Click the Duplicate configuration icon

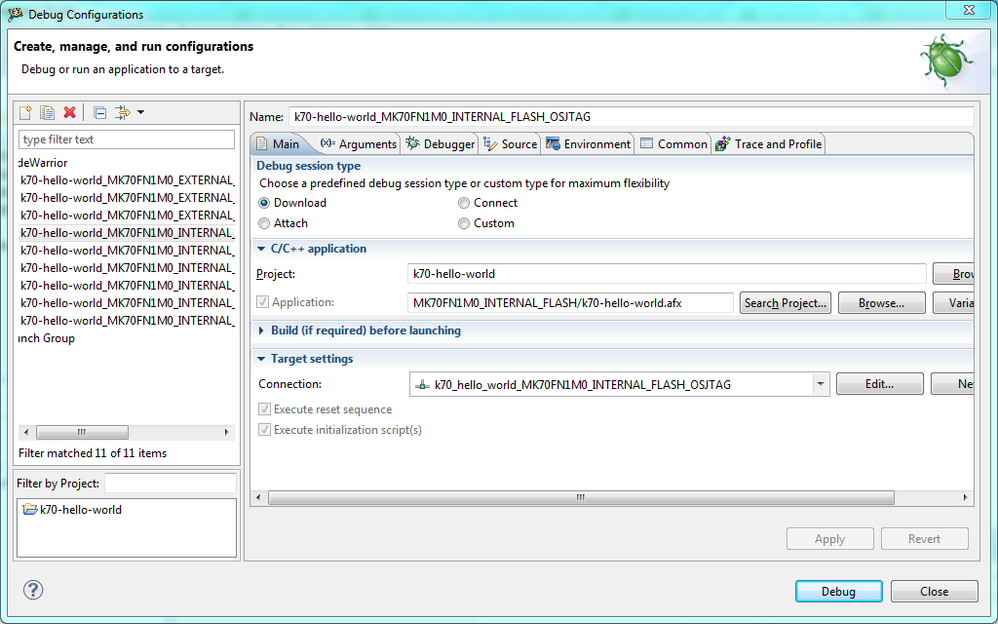(47, 113)
